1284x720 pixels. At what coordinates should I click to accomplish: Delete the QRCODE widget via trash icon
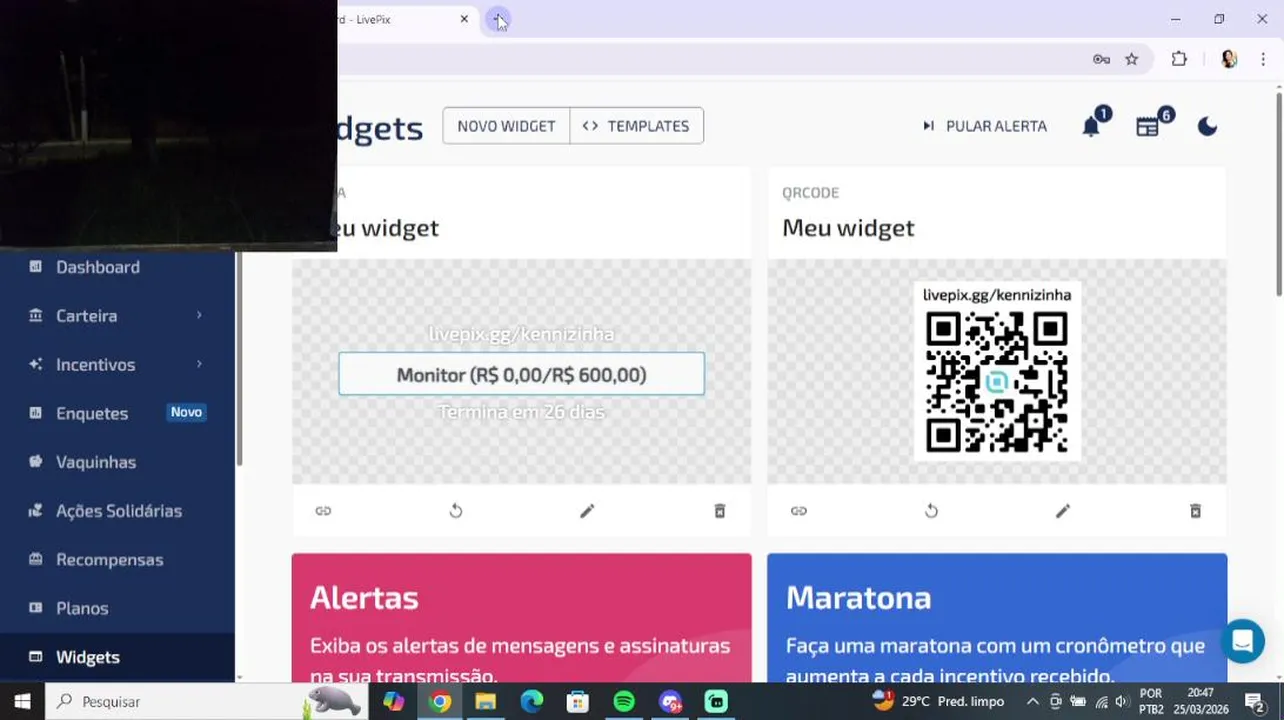pos(1195,511)
